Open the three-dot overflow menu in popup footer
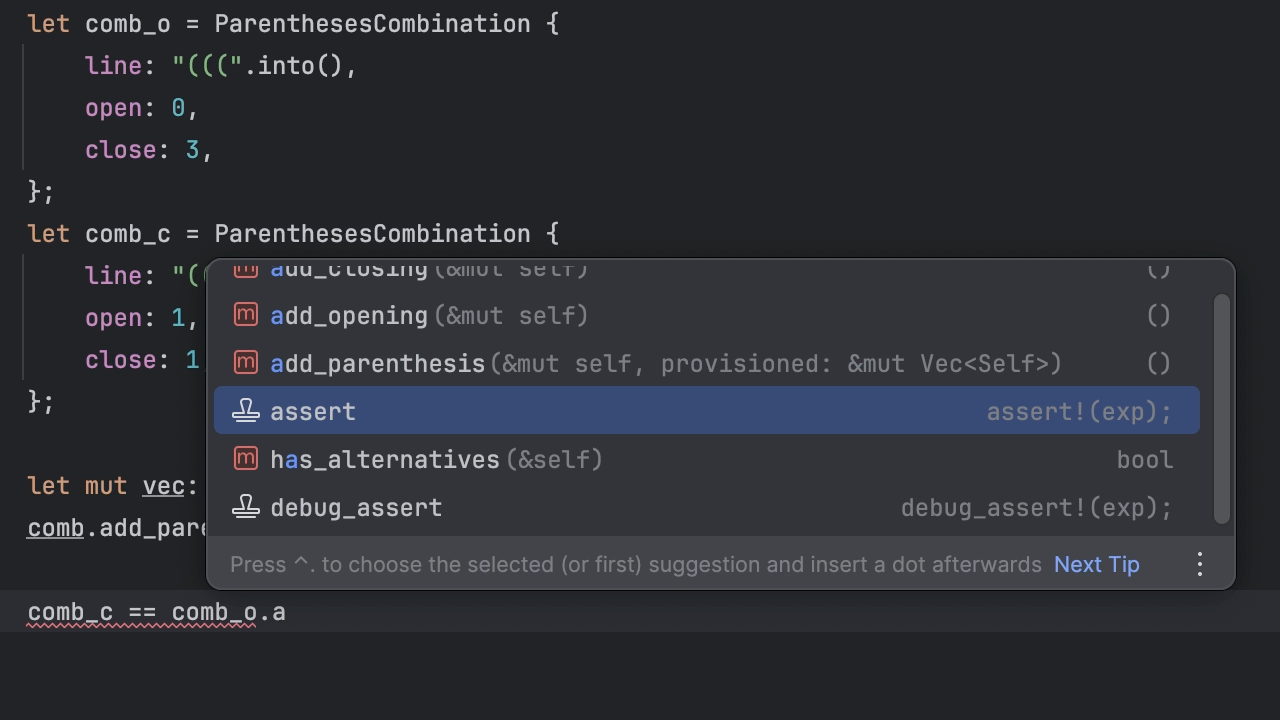Viewport: 1280px width, 720px height. click(x=1199, y=564)
